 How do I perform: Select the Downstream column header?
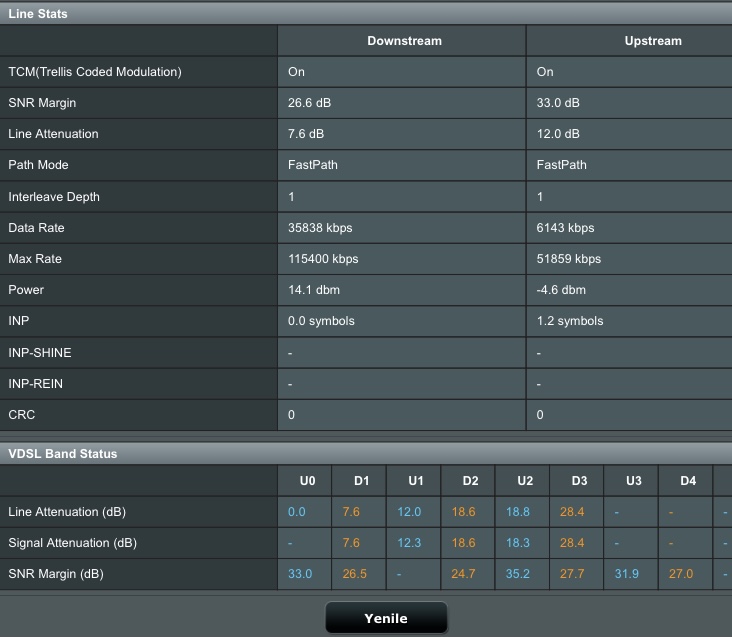pos(404,41)
